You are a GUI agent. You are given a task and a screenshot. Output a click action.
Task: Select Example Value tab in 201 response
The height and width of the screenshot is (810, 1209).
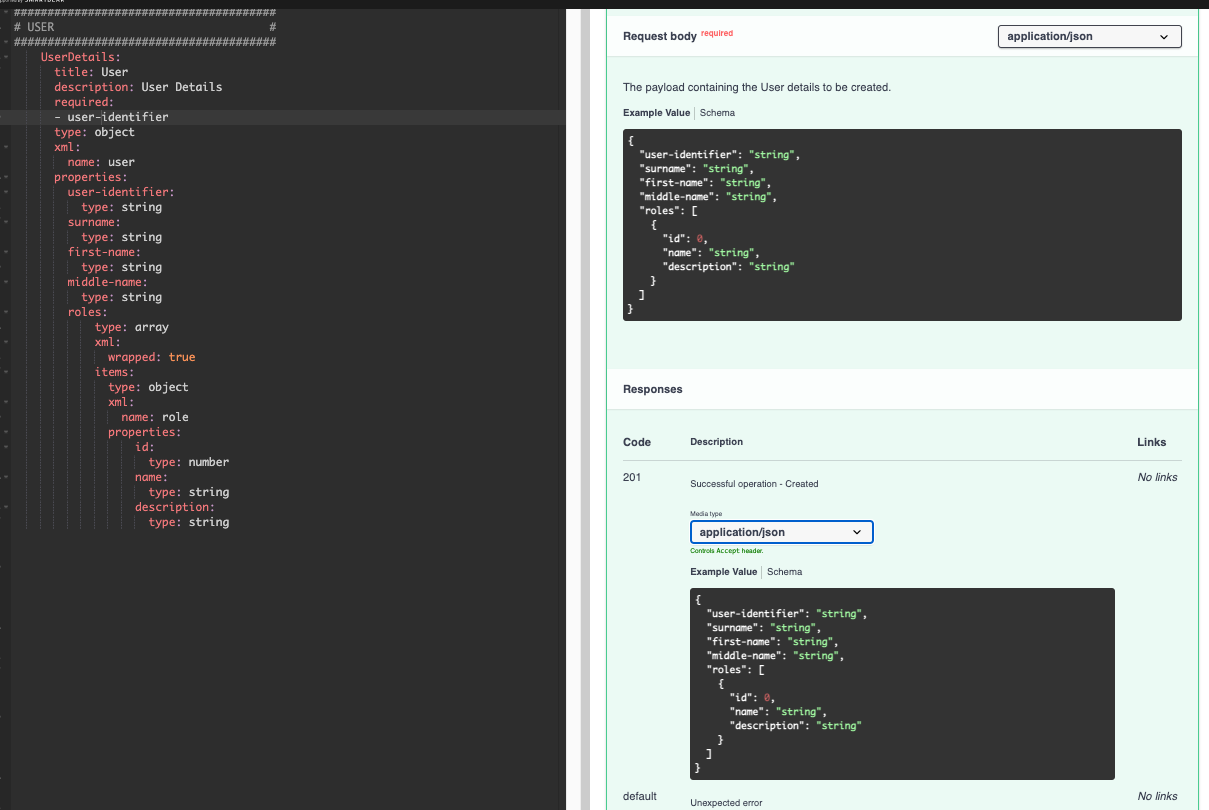(x=723, y=572)
